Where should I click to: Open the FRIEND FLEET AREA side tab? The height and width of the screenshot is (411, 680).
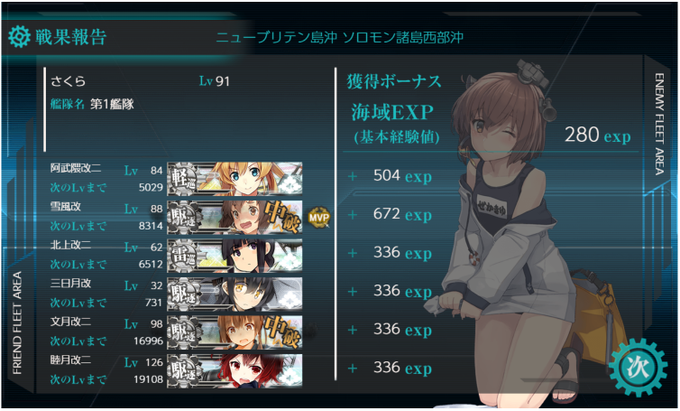(17, 323)
